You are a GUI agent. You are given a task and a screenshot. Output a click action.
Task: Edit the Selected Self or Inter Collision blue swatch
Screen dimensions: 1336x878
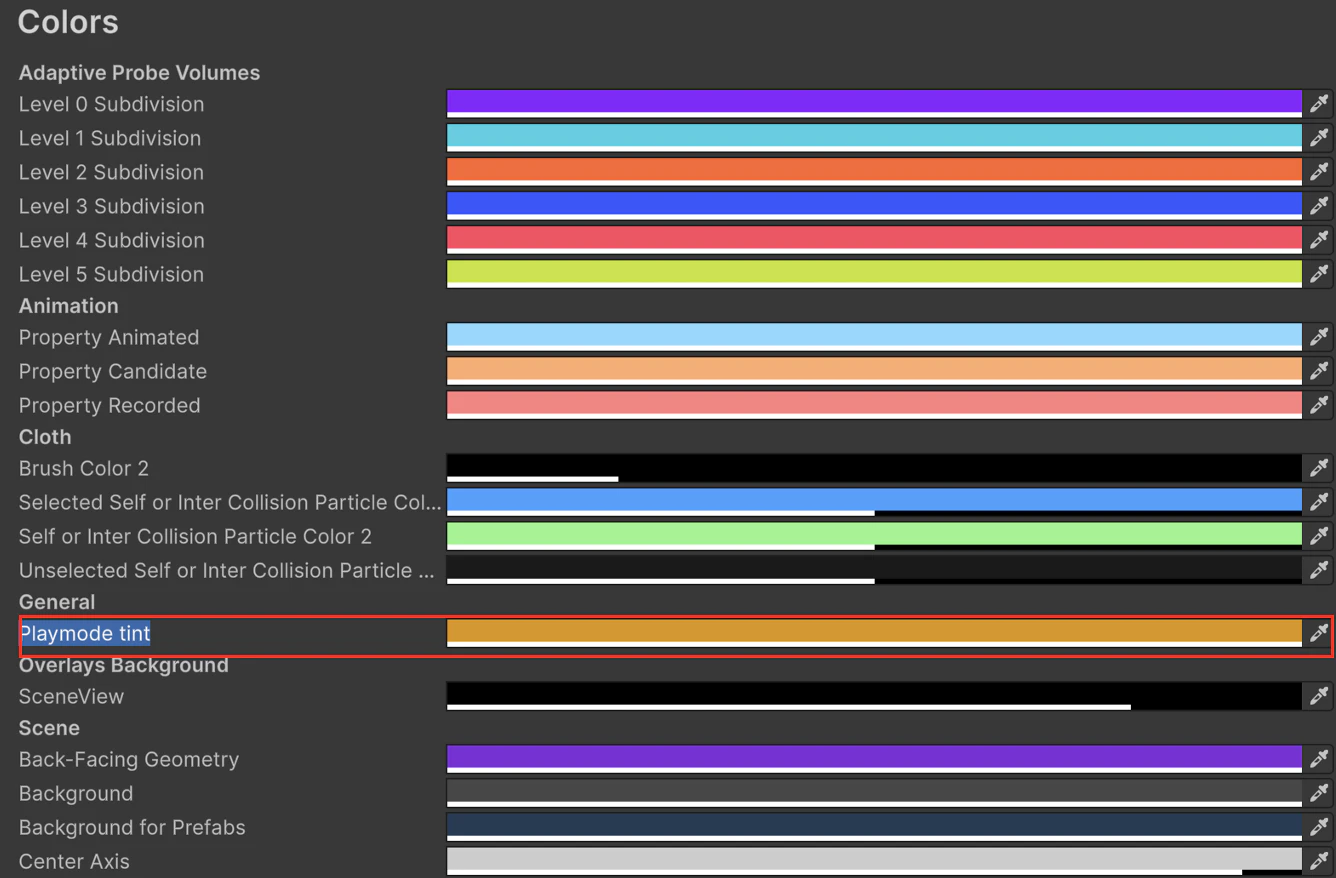(874, 502)
